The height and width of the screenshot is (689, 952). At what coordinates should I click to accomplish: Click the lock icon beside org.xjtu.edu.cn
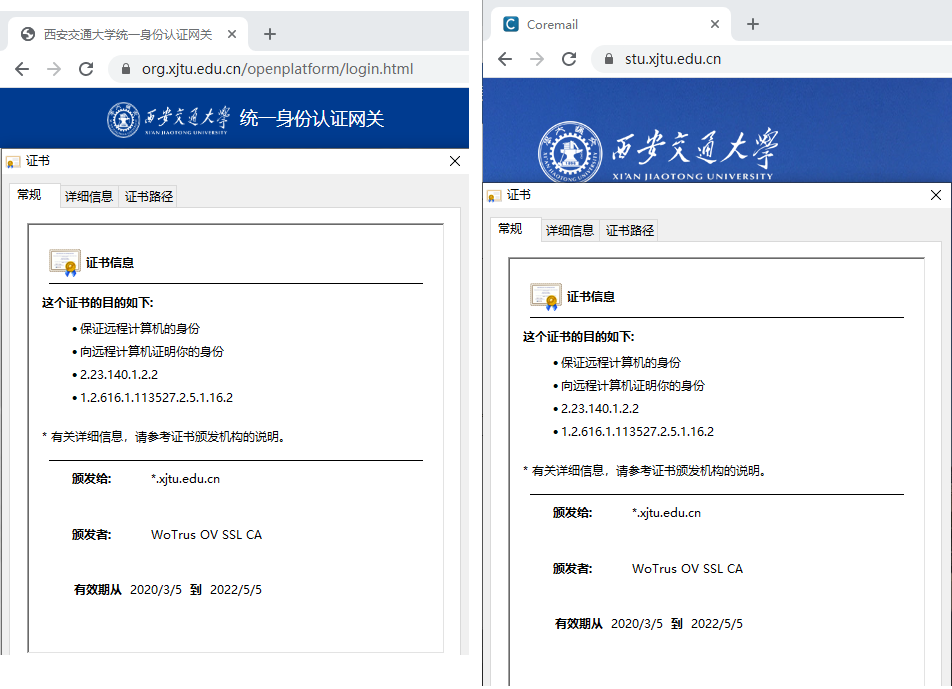coord(126,69)
